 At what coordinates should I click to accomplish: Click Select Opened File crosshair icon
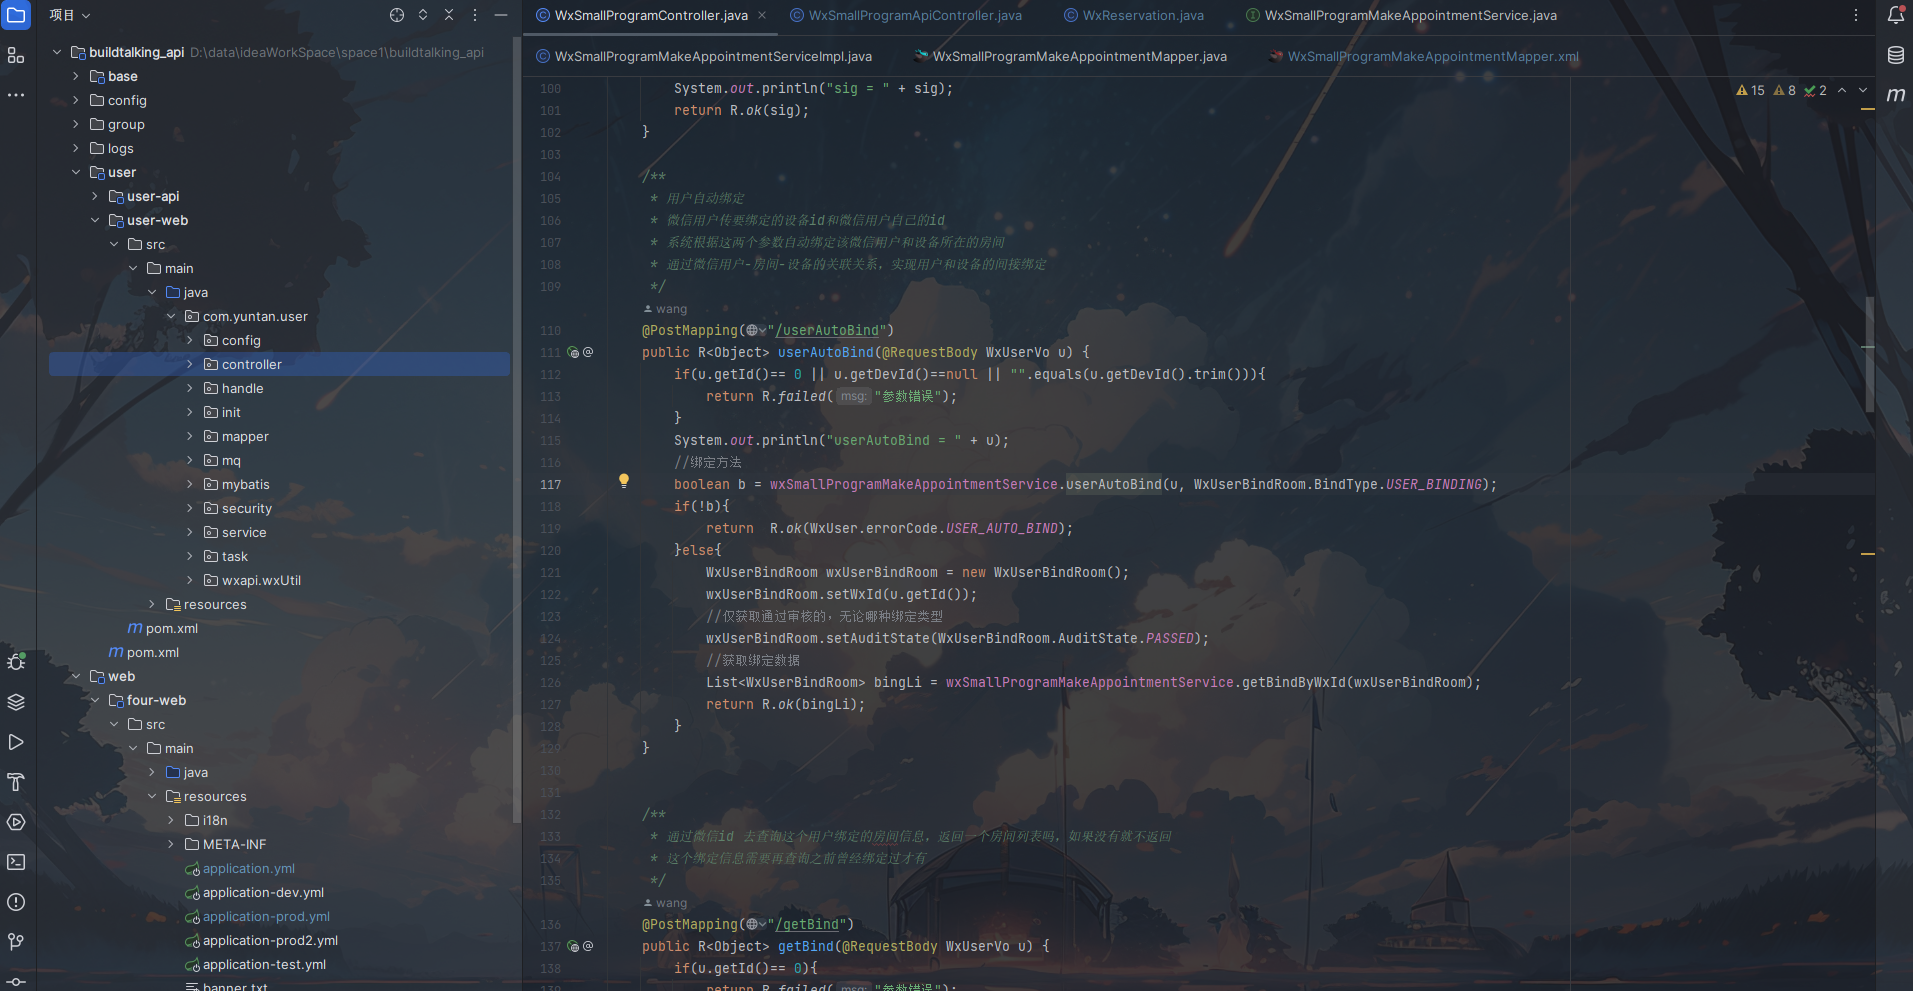397,15
